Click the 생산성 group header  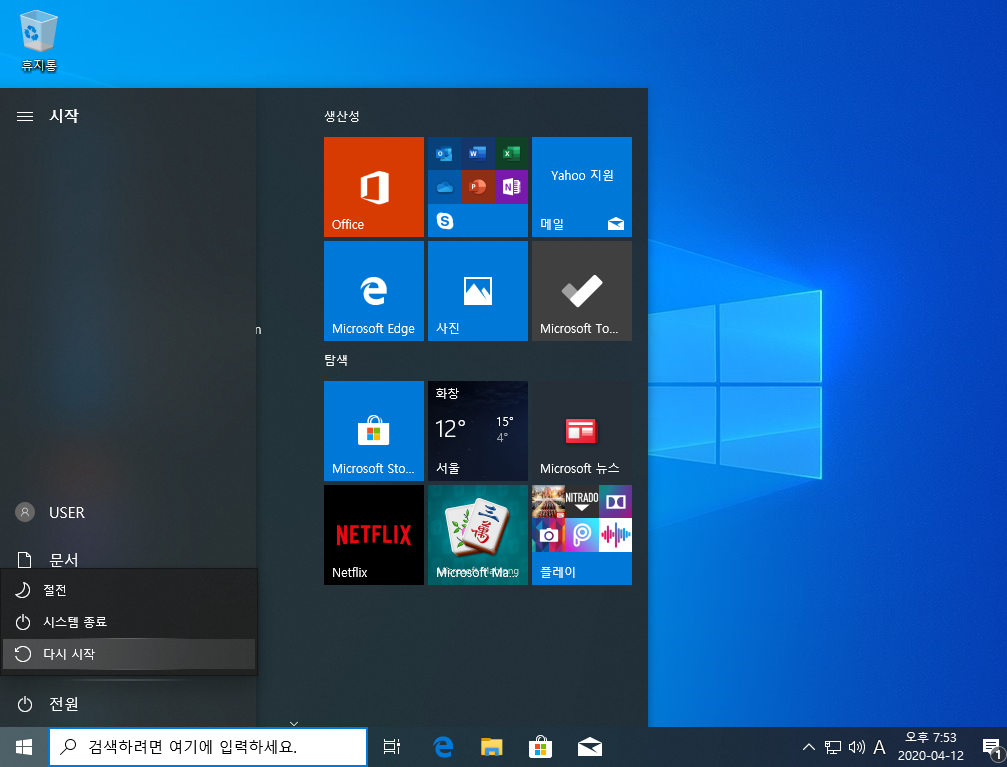pyautogui.click(x=342, y=116)
